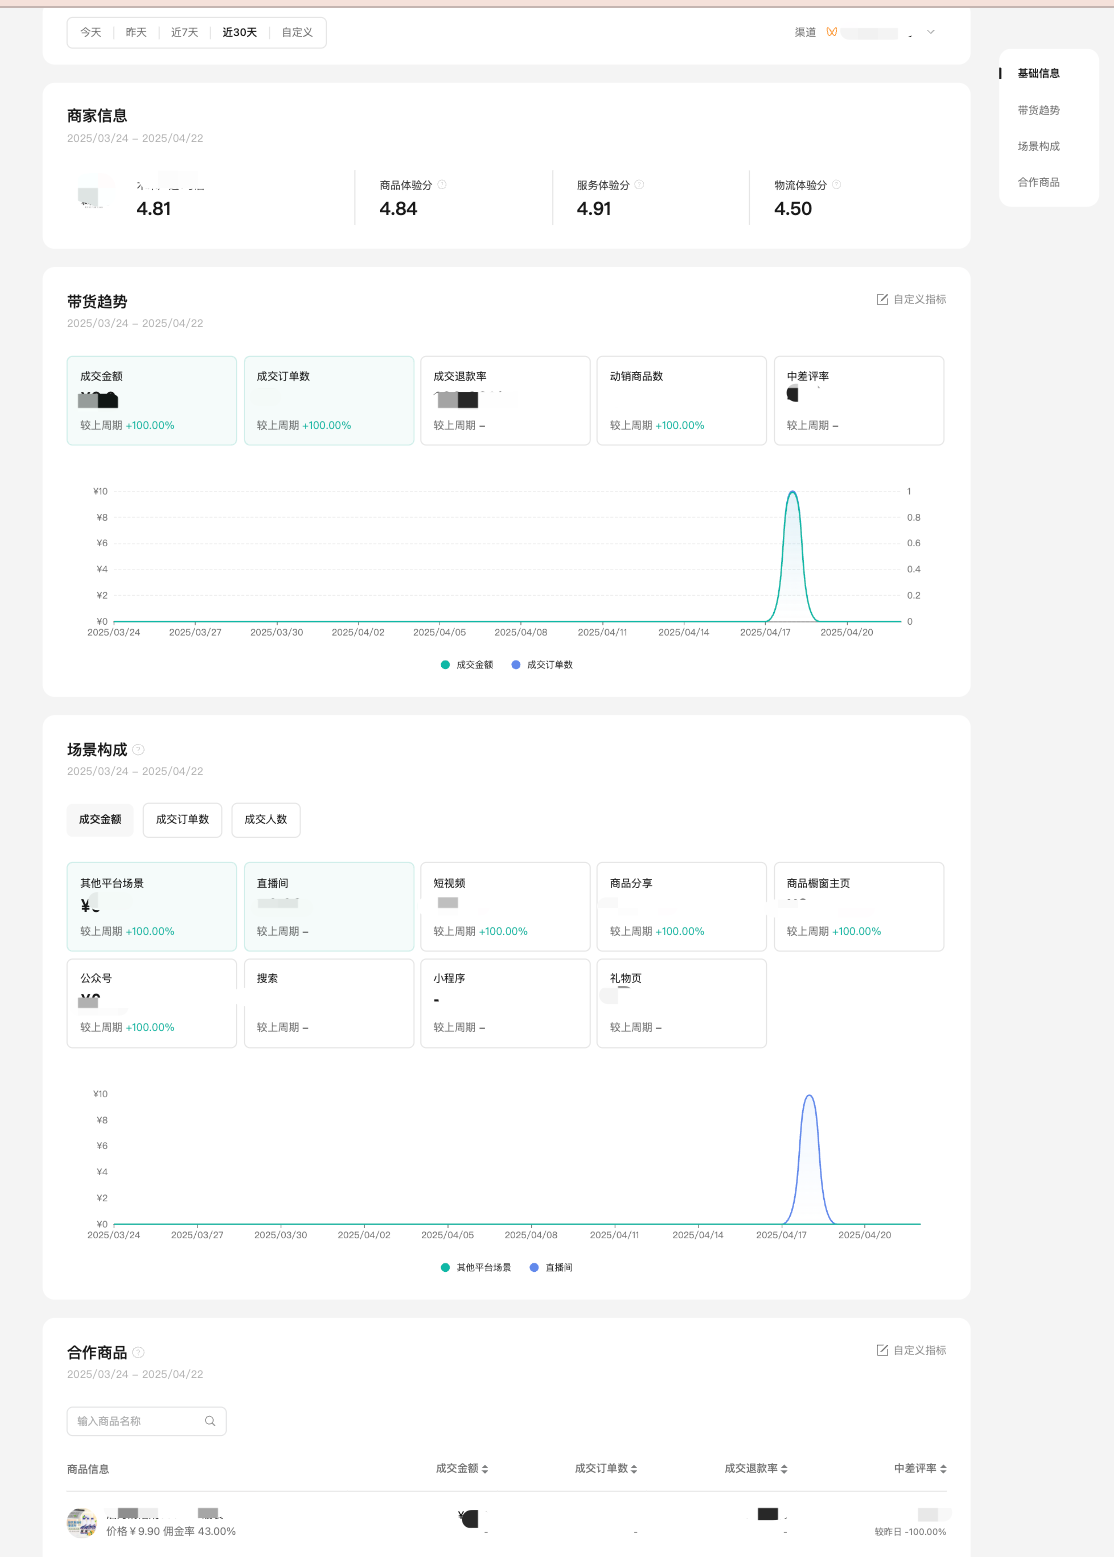
Task: Toggle the 短视频 scene card
Action: tap(505, 906)
